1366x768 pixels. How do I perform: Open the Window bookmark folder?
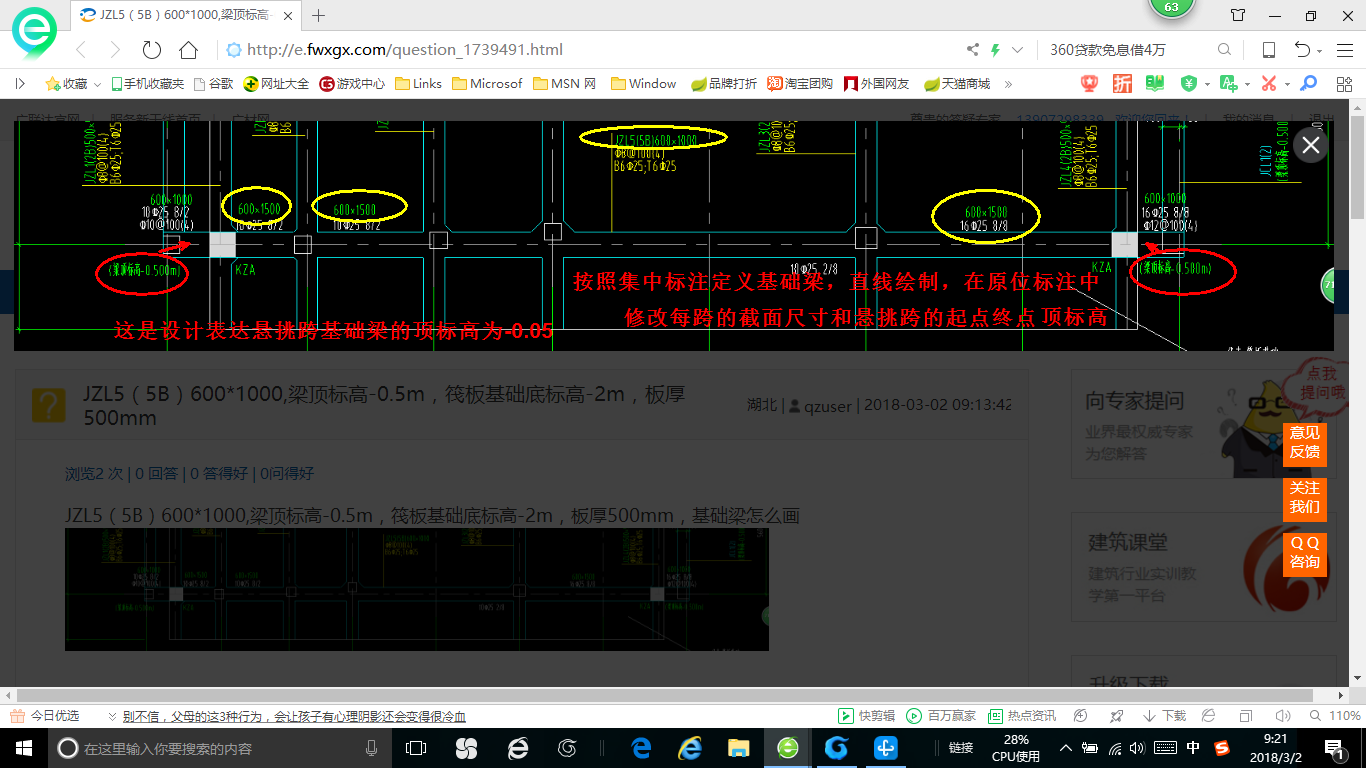(644, 84)
